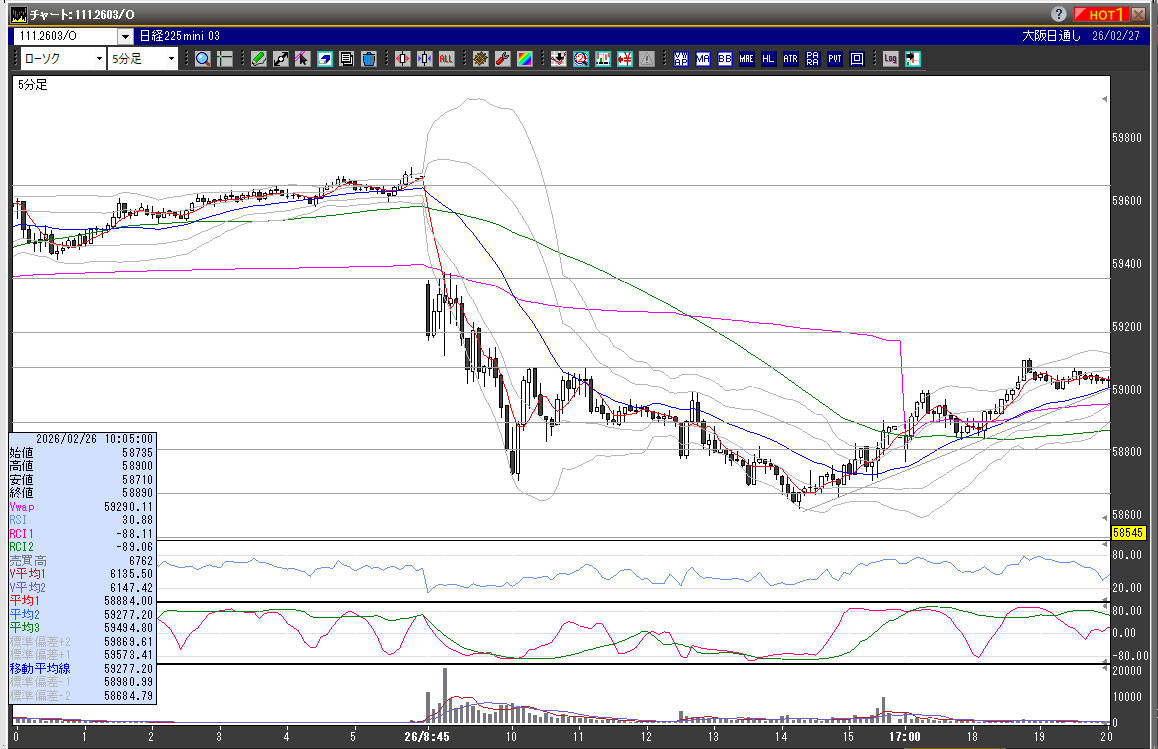This screenshot has width=1158, height=749.
Task: Select the eraser tool icon
Action: 324,59
